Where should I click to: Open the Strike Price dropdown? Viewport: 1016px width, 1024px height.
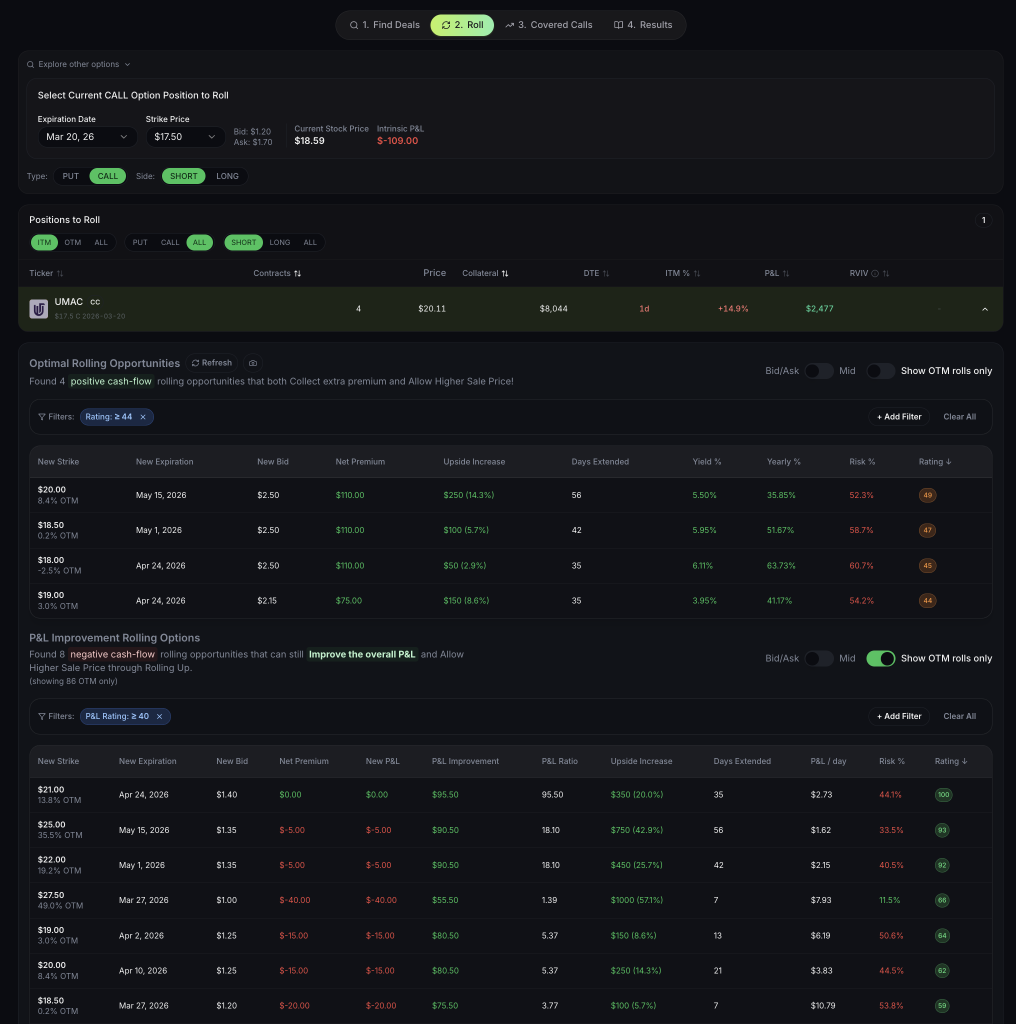pos(185,137)
